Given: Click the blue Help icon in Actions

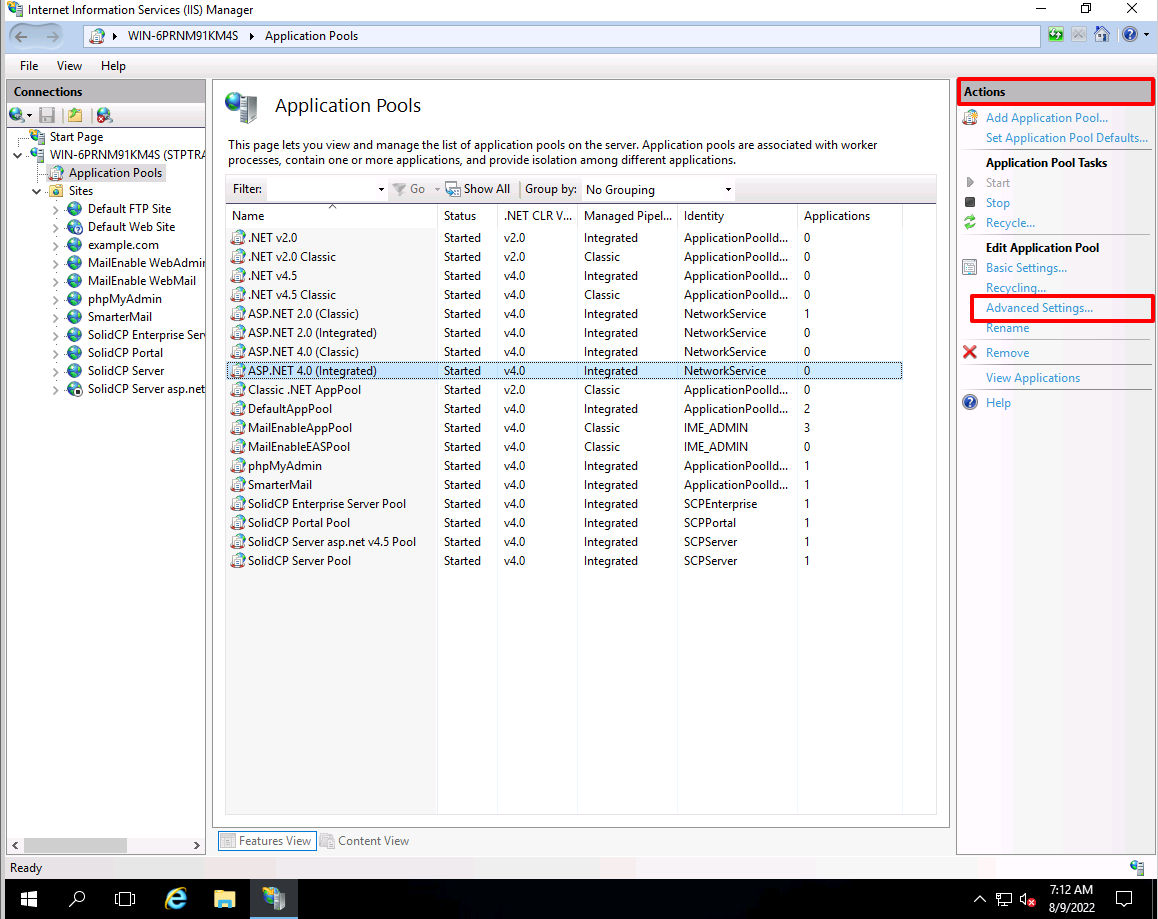Looking at the screenshot, I should pos(970,403).
